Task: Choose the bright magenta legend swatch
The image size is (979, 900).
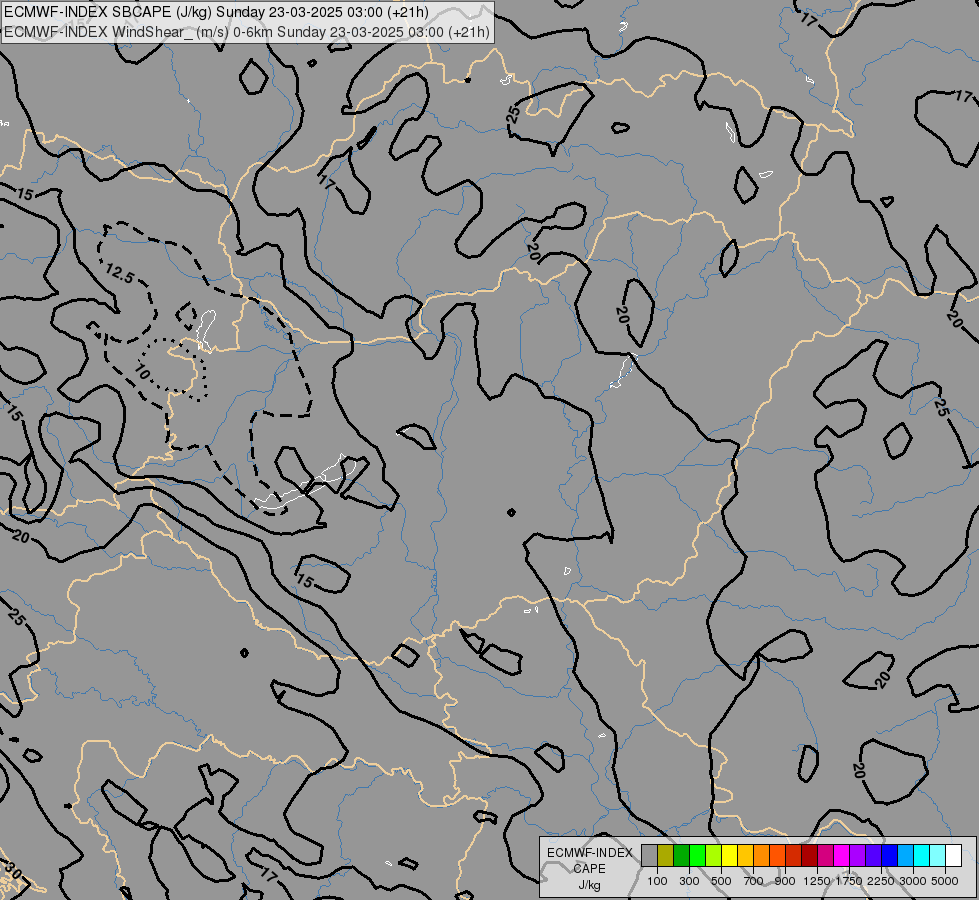Action: [x=841, y=855]
